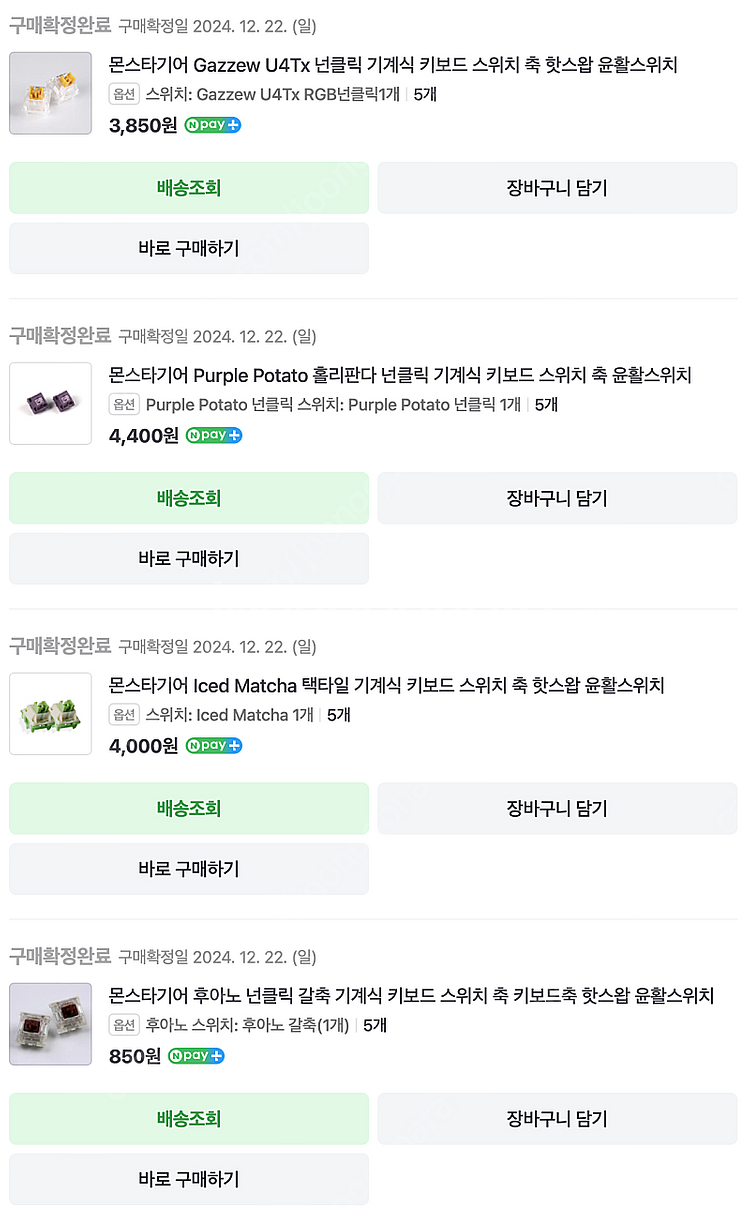The image size is (750, 1219).
Task: Open the 몬스타기어 Iced Matcha product title
Action: coord(386,685)
